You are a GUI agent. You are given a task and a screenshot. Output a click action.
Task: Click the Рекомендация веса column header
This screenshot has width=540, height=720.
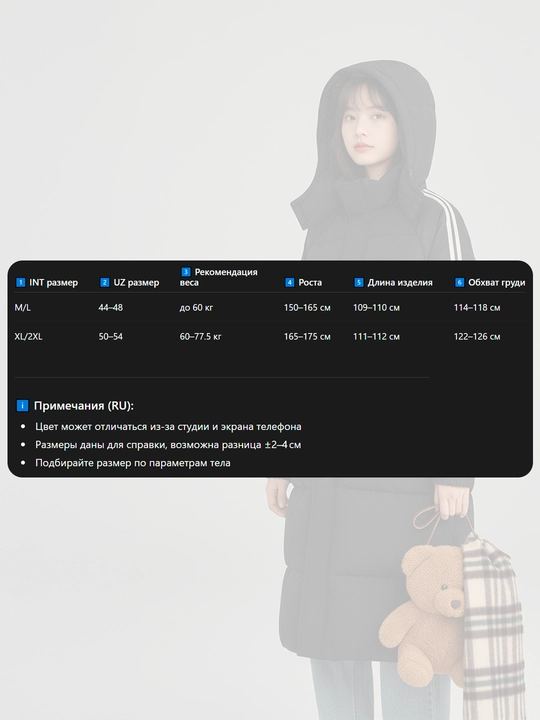coord(219,277)
